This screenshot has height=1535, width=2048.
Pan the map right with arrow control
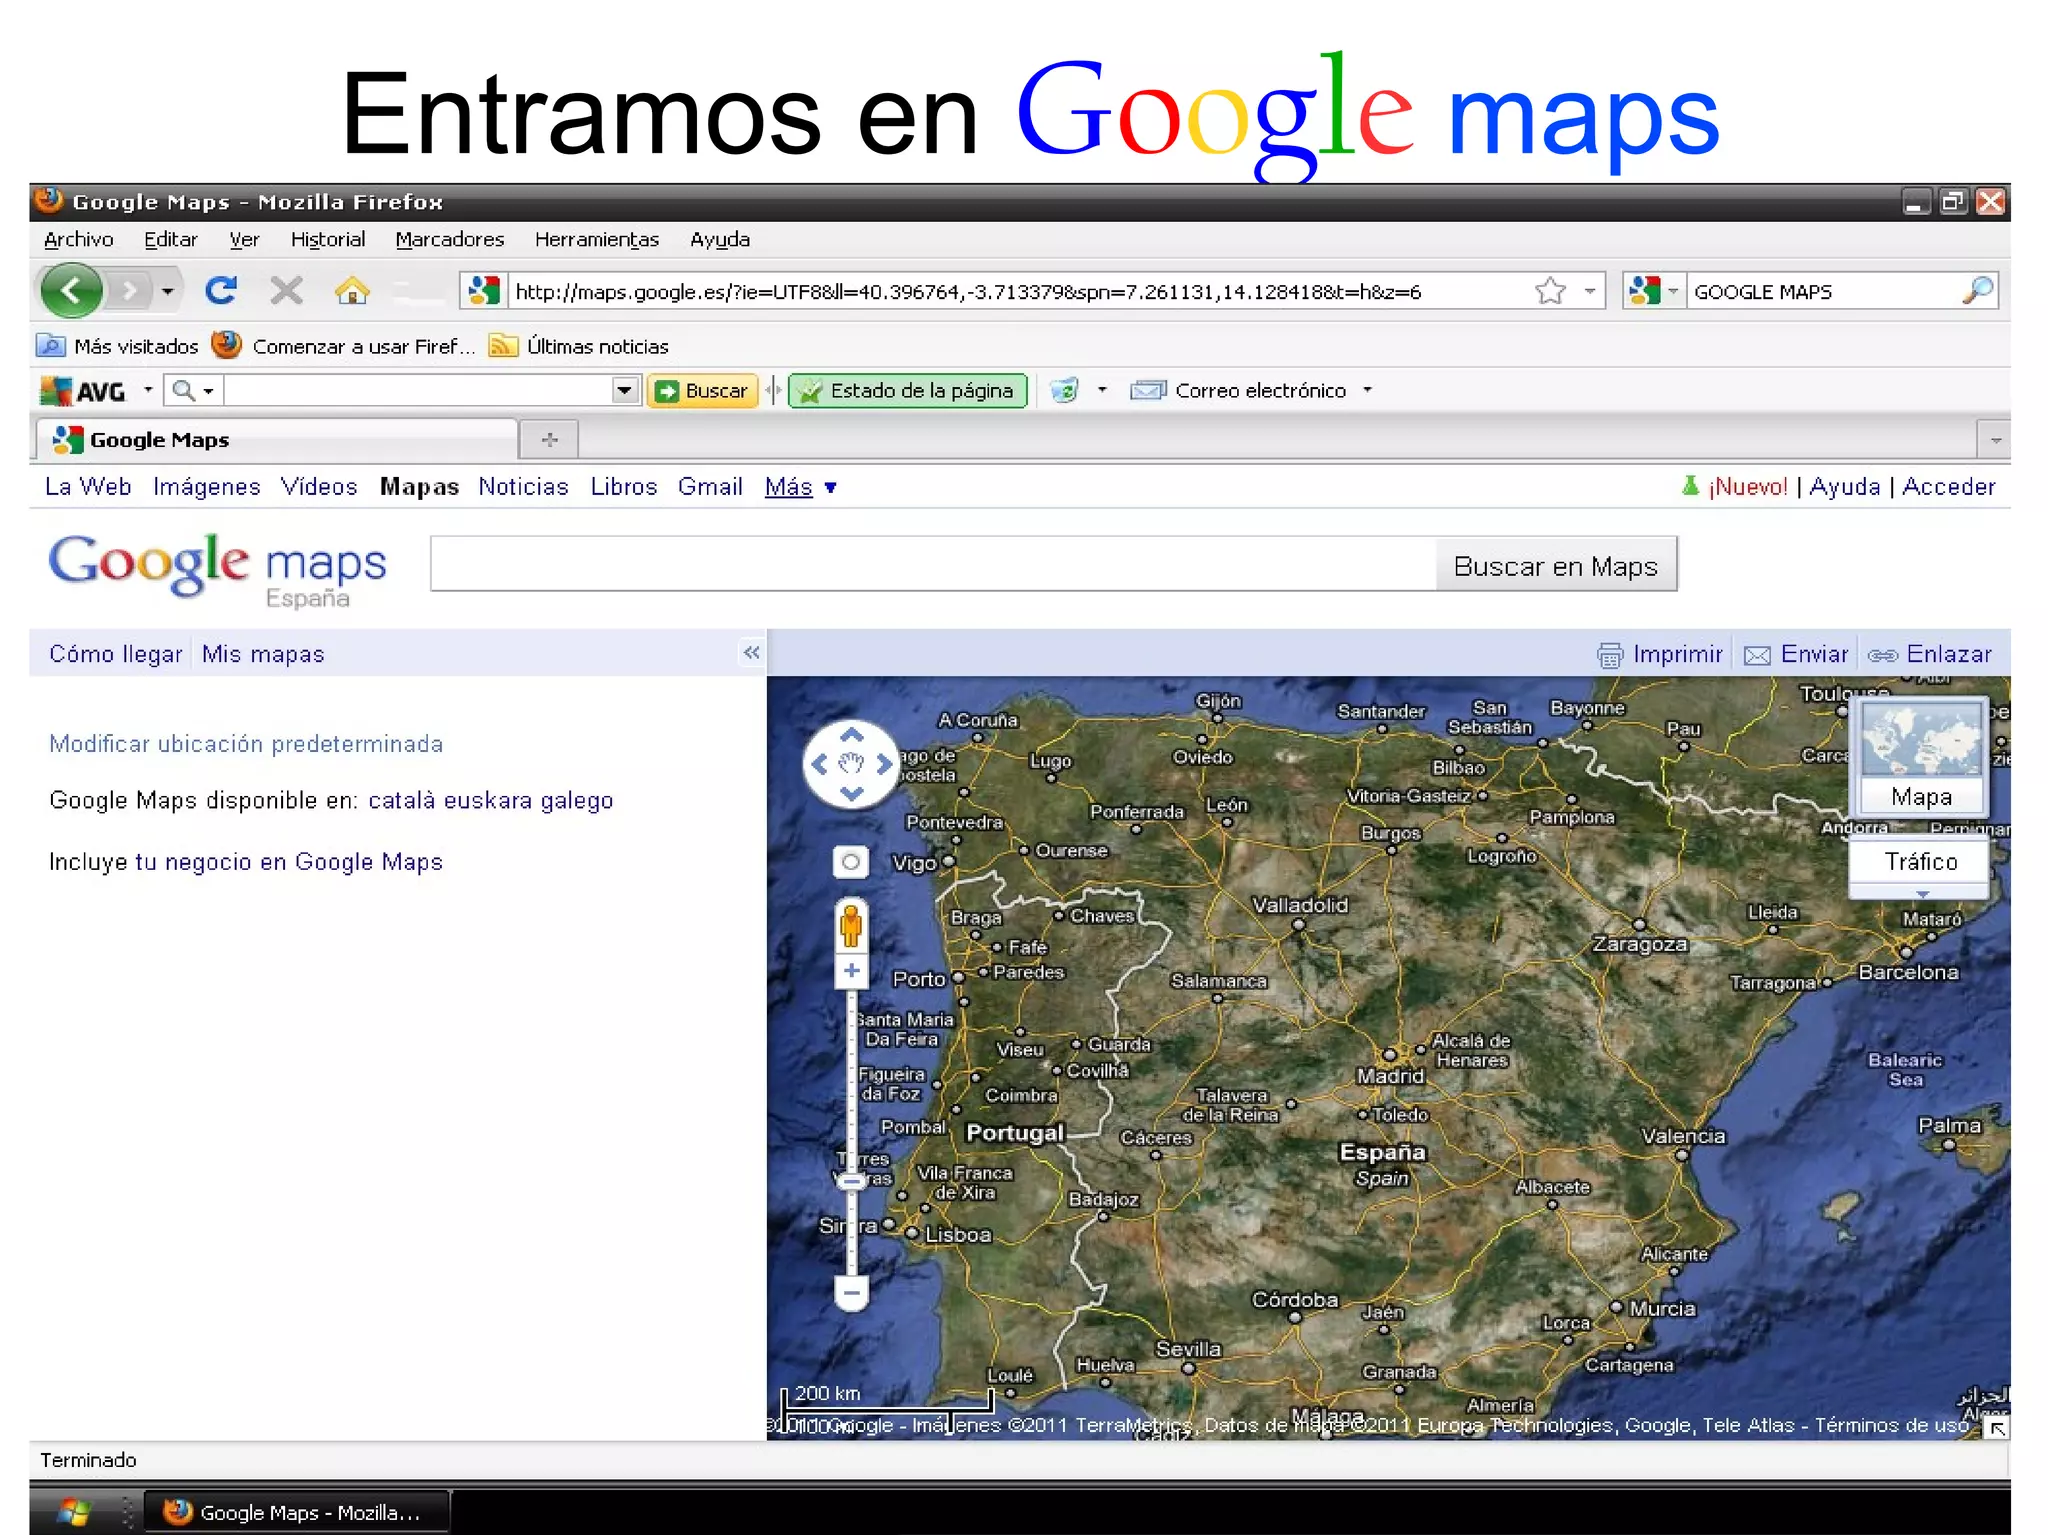click(x=884, y=765)
